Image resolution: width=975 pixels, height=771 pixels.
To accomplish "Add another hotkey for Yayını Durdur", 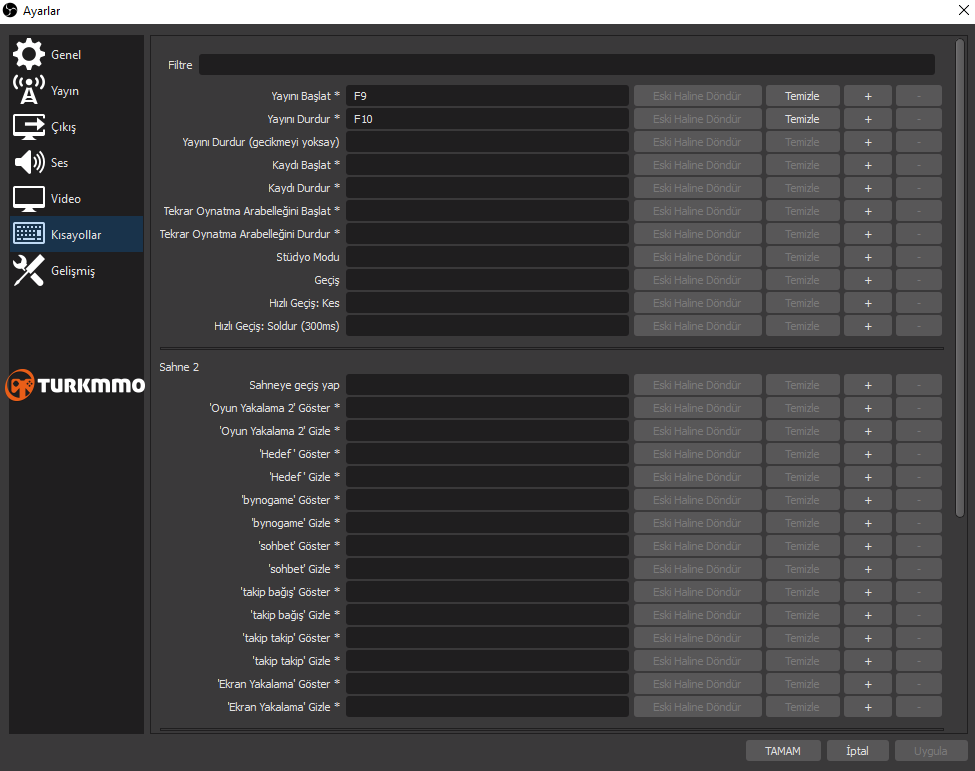I will pyautogui.click(x=868, y=119).
